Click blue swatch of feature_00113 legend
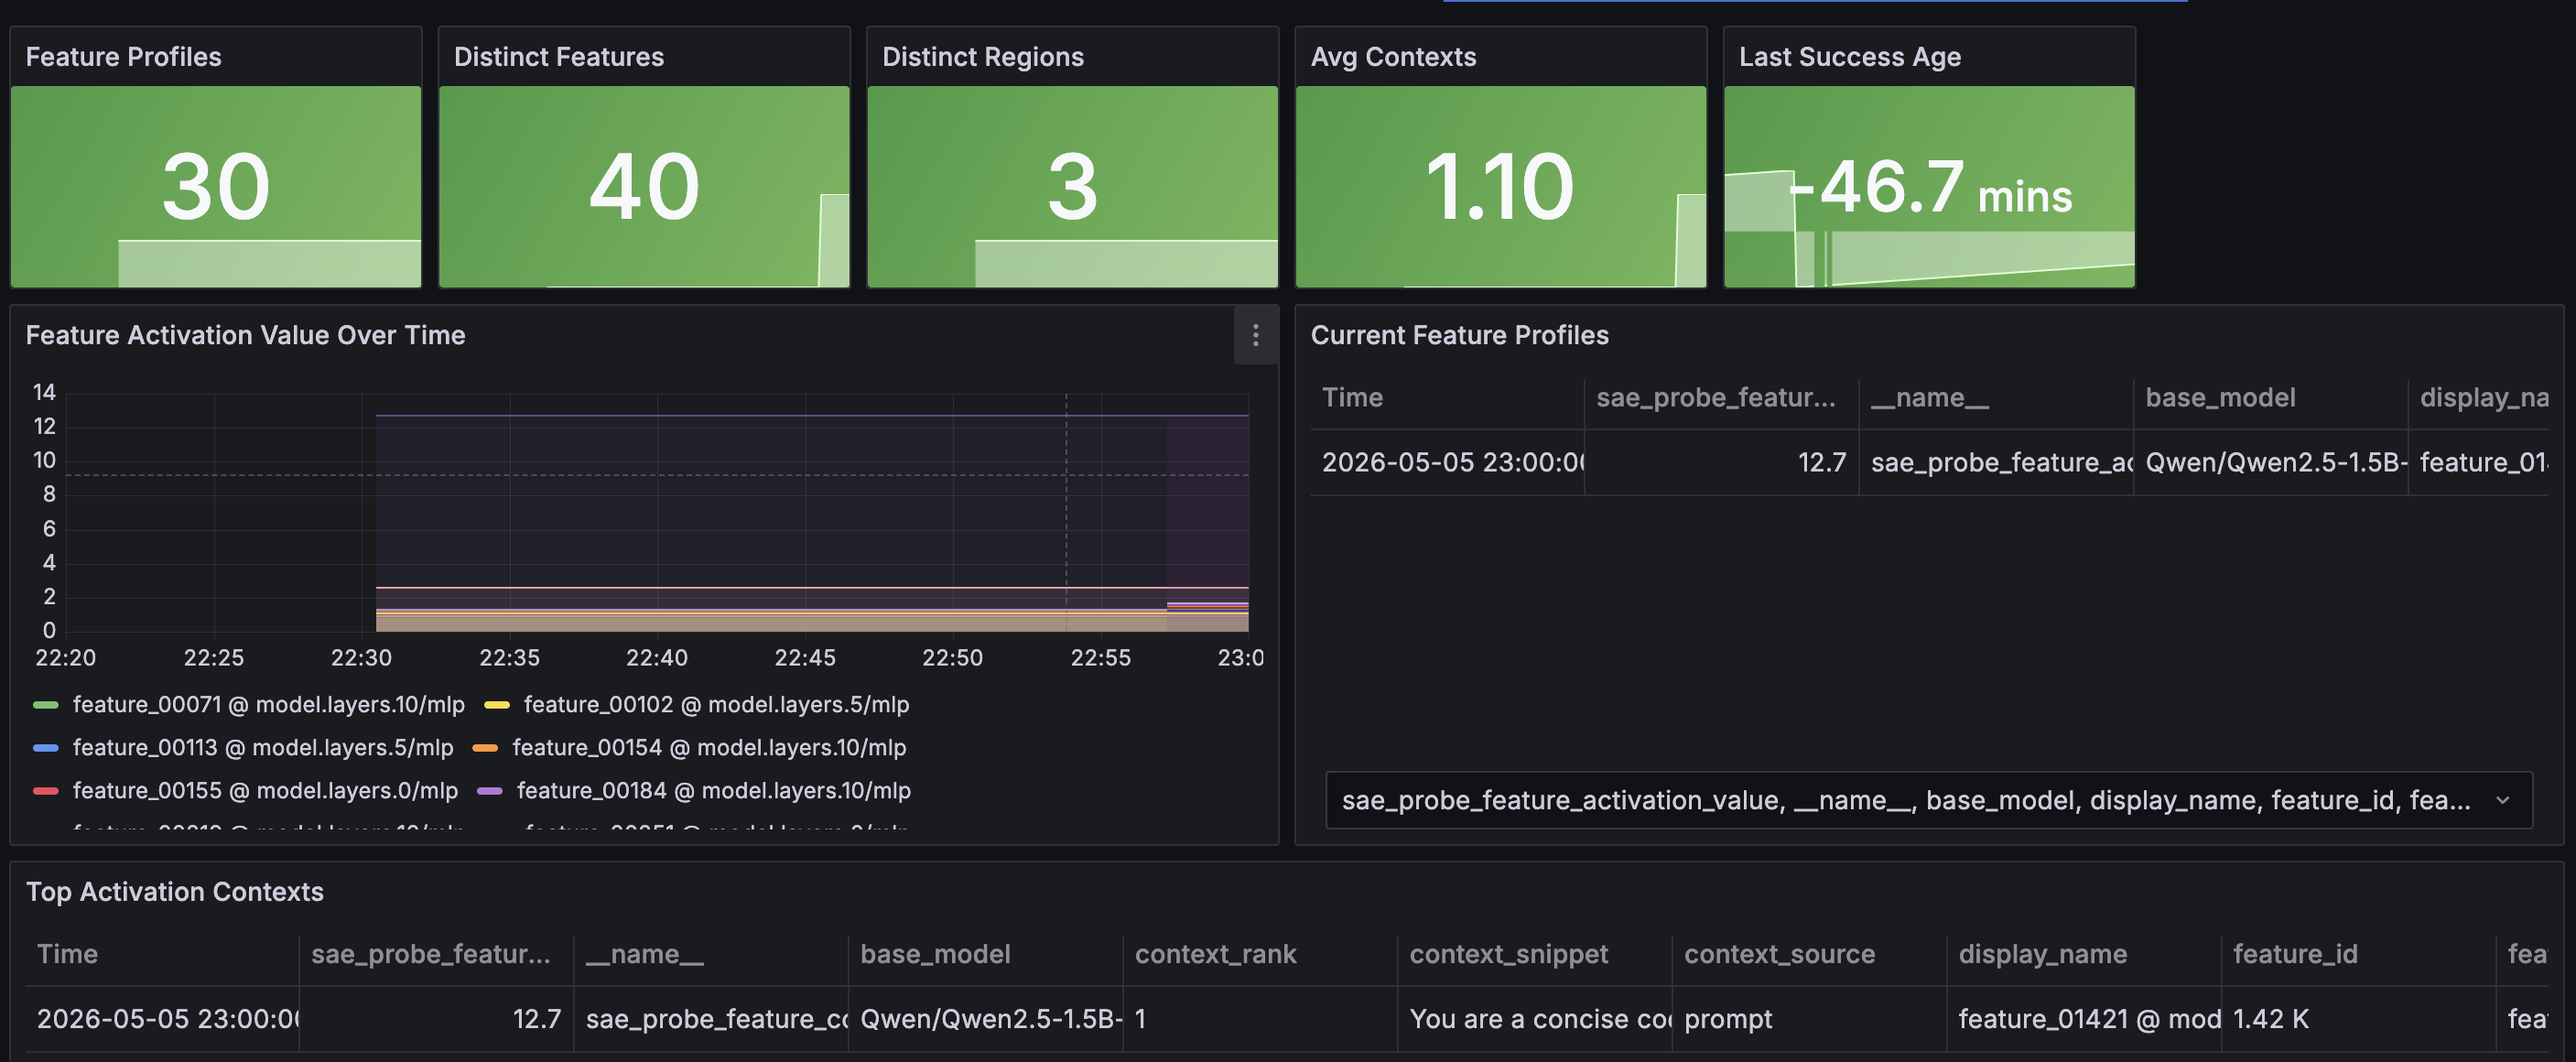 [46, 748]
